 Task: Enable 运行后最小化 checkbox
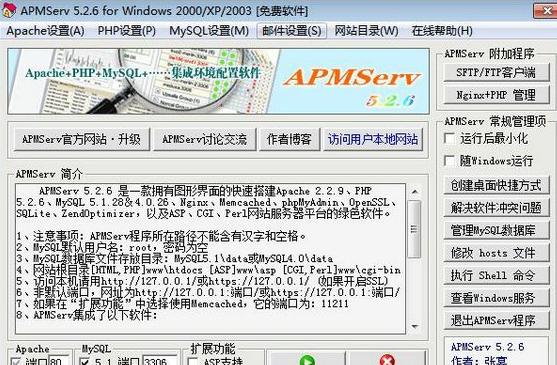450,138
